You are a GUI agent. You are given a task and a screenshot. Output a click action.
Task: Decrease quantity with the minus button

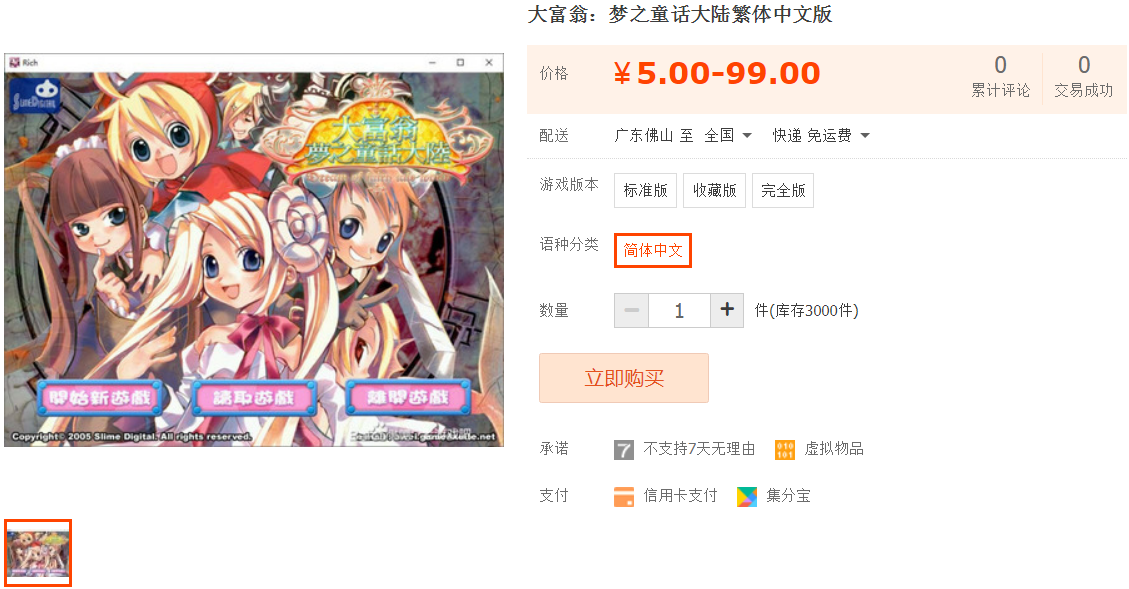coord(631,310)
